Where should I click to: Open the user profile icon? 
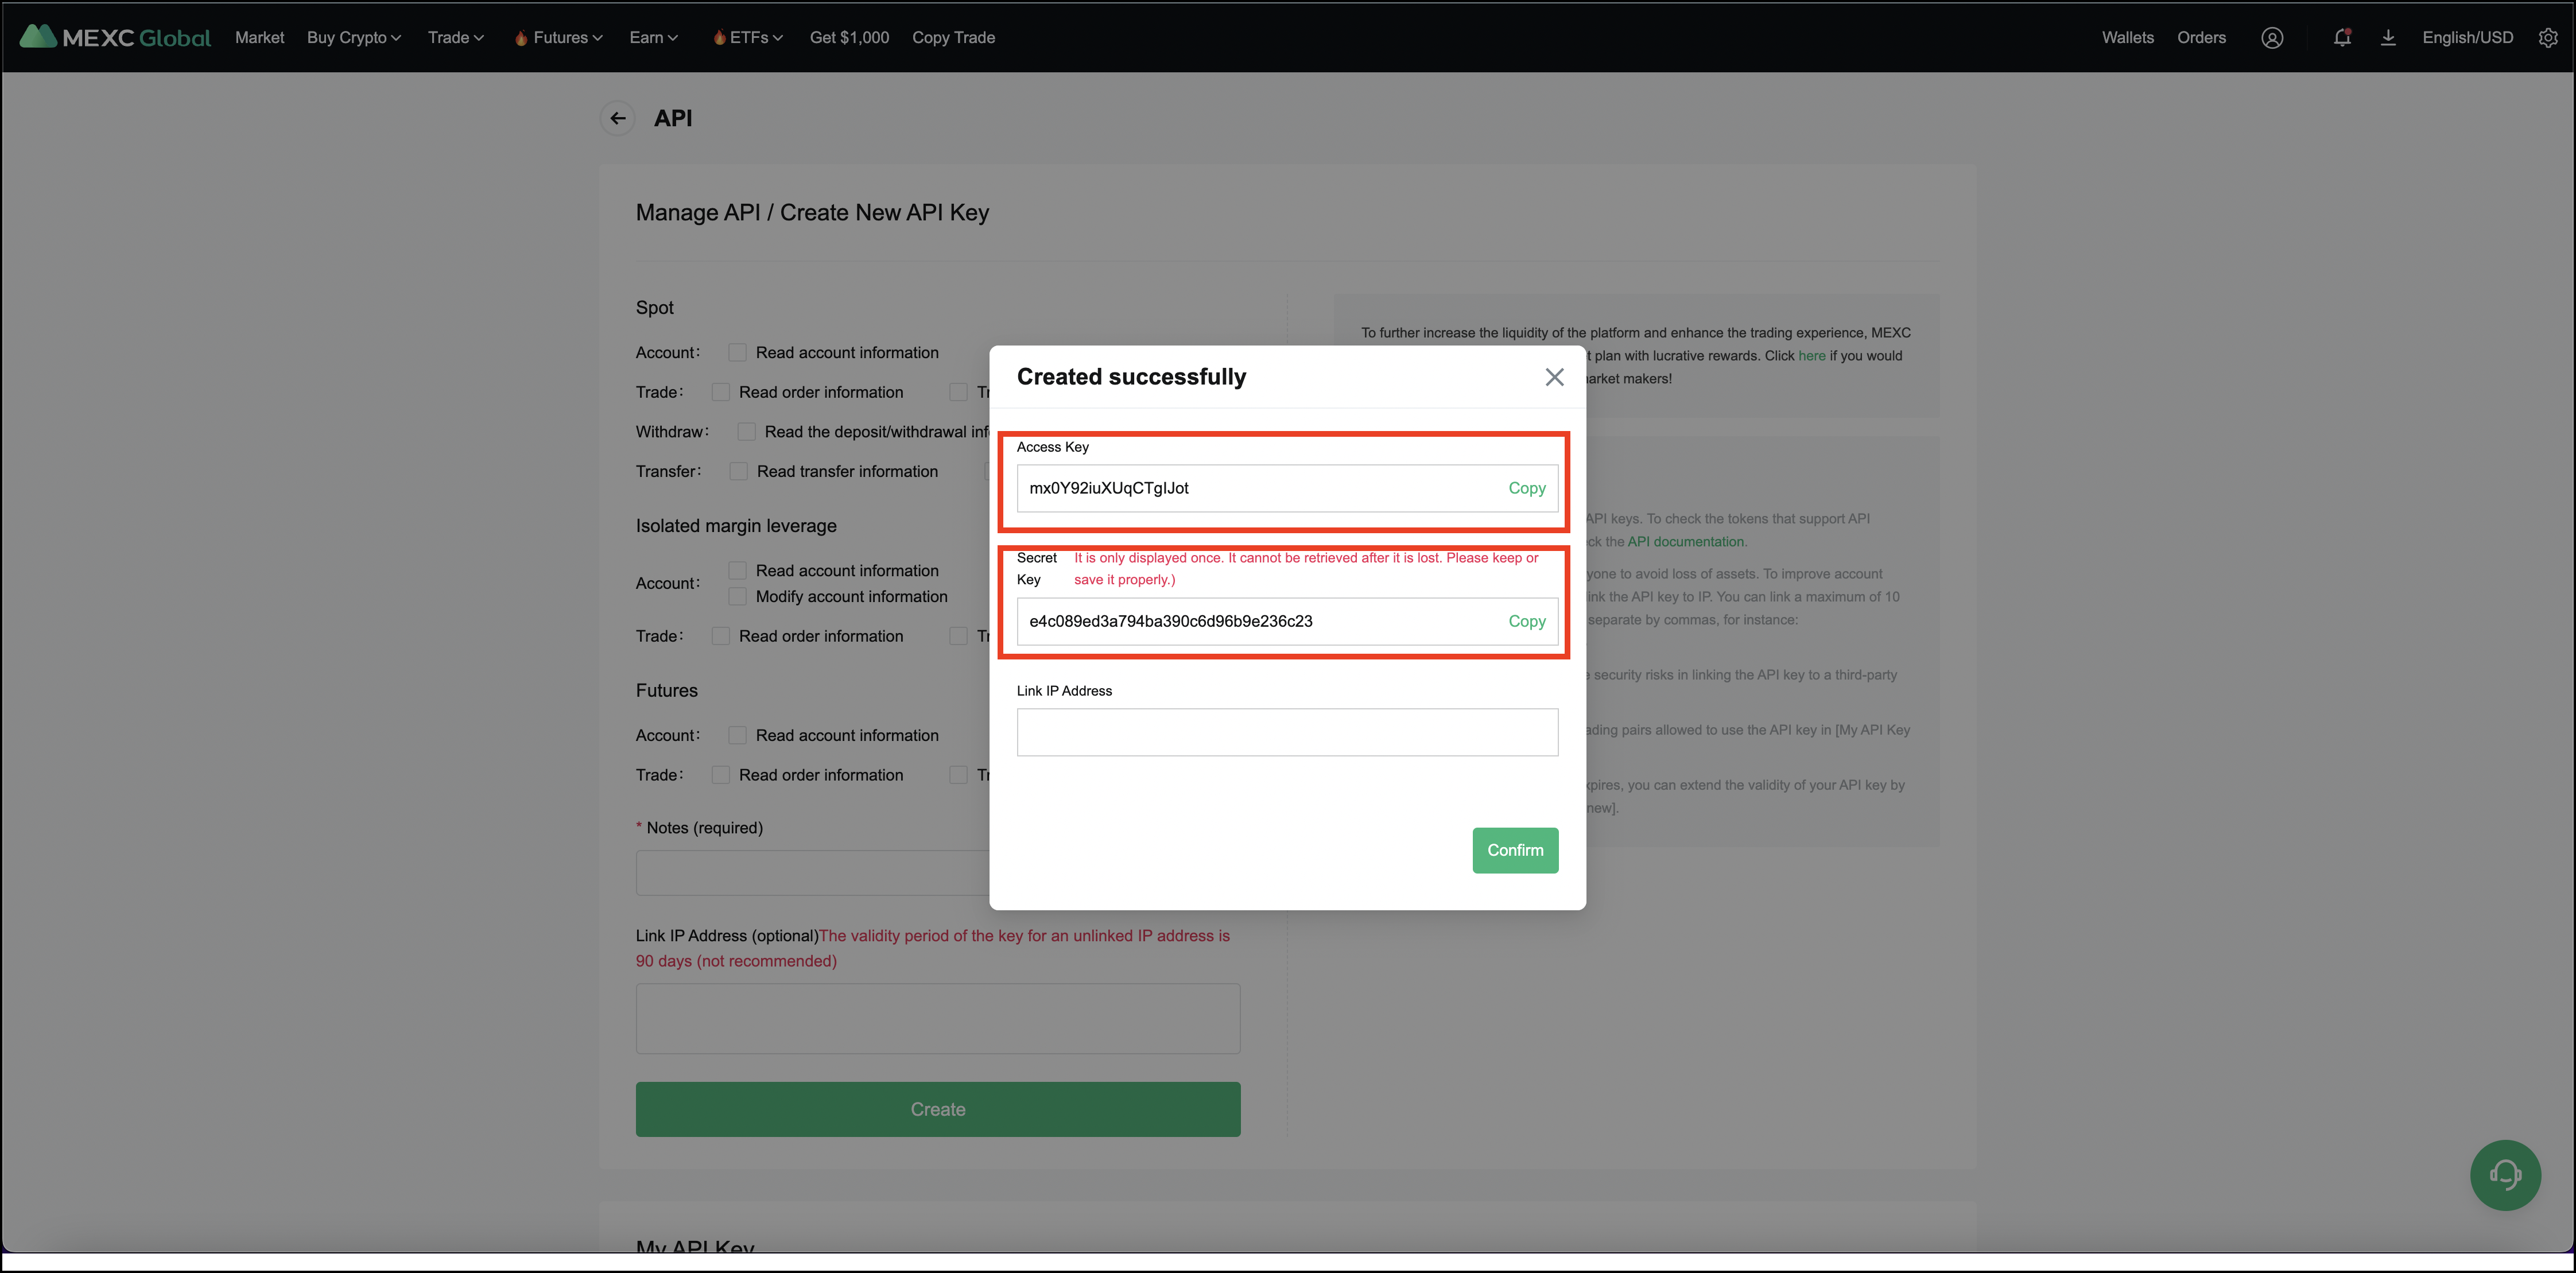[2272, 38]
